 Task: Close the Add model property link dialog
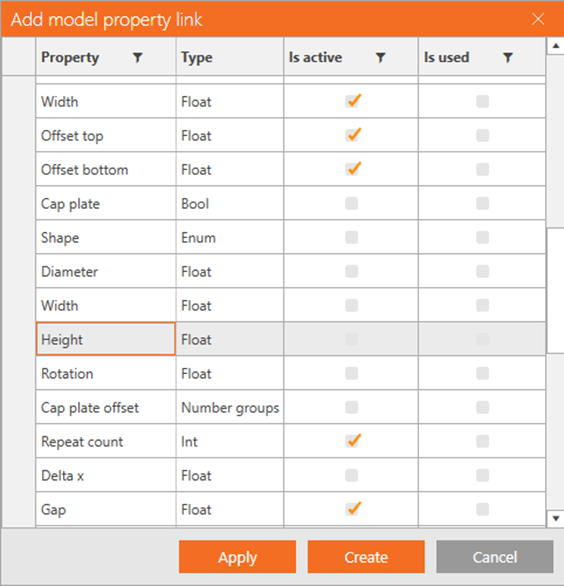coord(538,19)
